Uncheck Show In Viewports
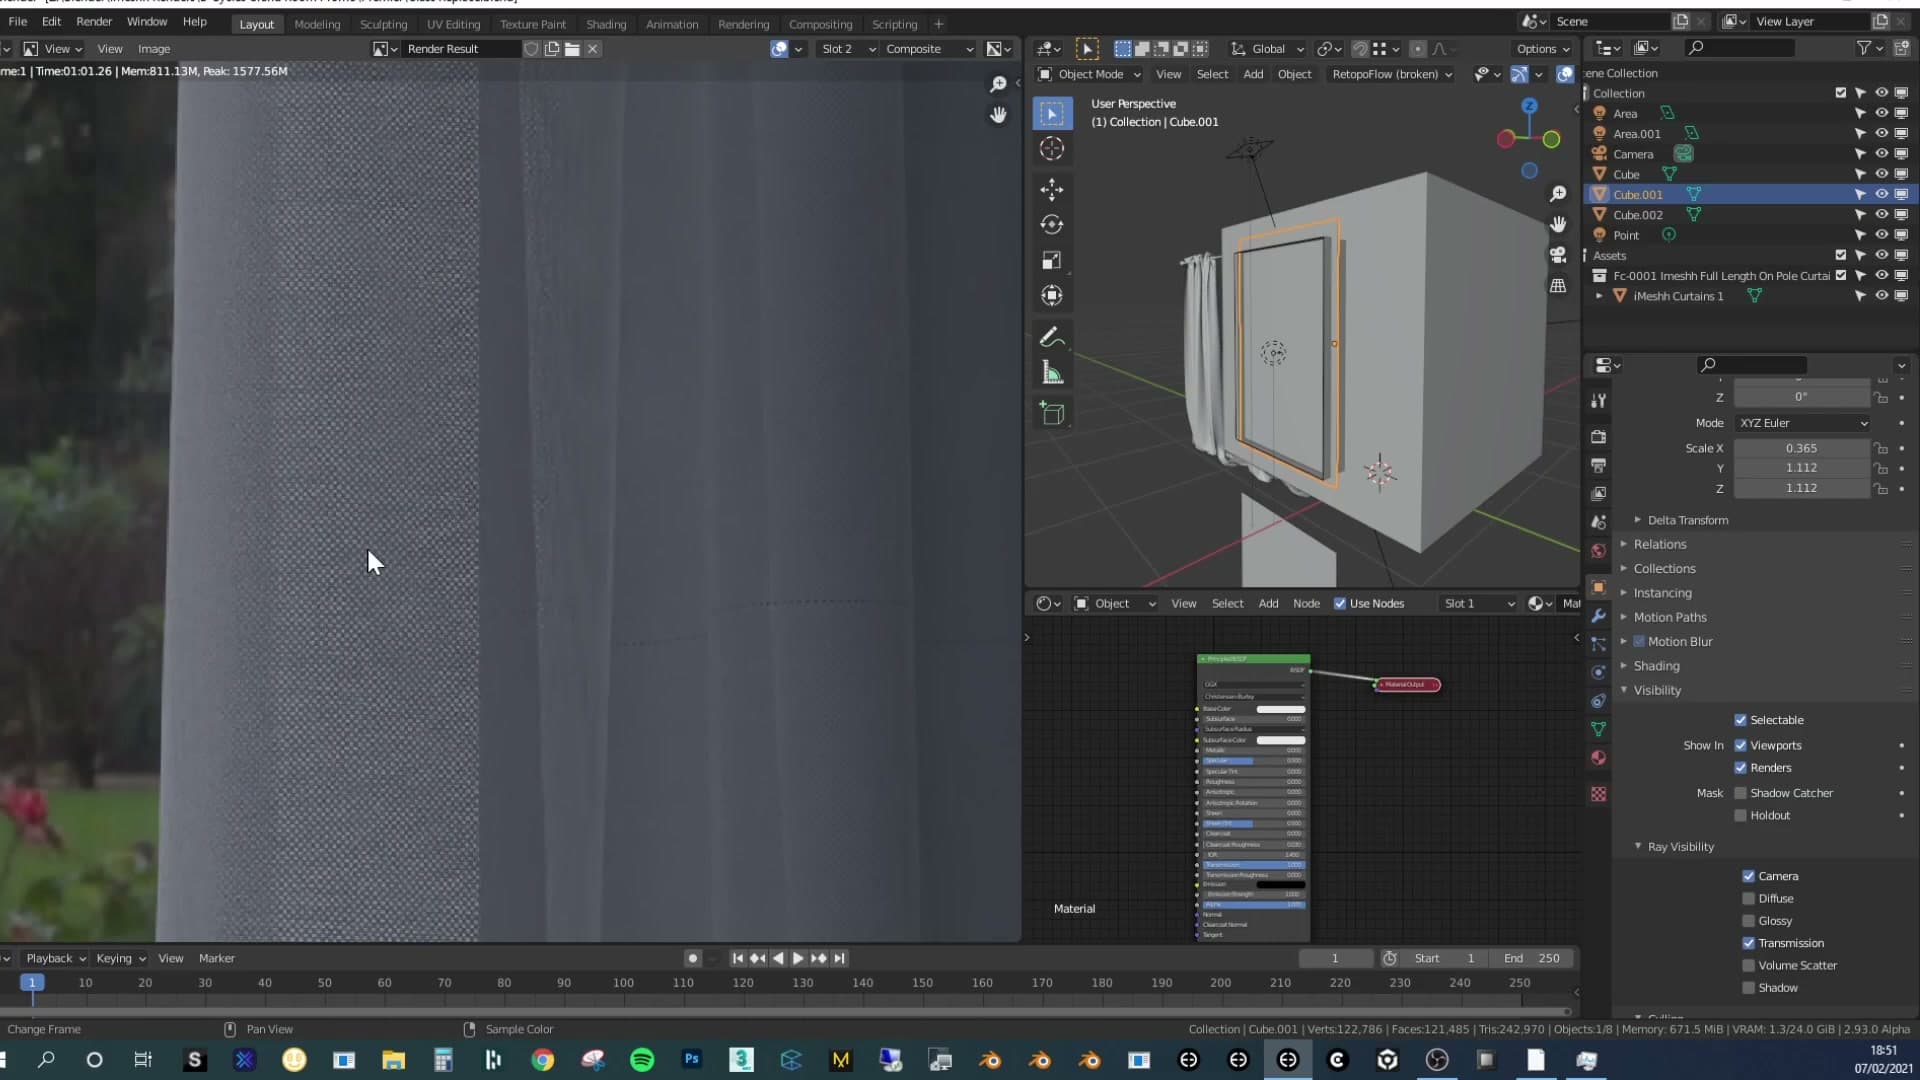The width and height of the screenshot is (1920, 1080). (1740, 745)
